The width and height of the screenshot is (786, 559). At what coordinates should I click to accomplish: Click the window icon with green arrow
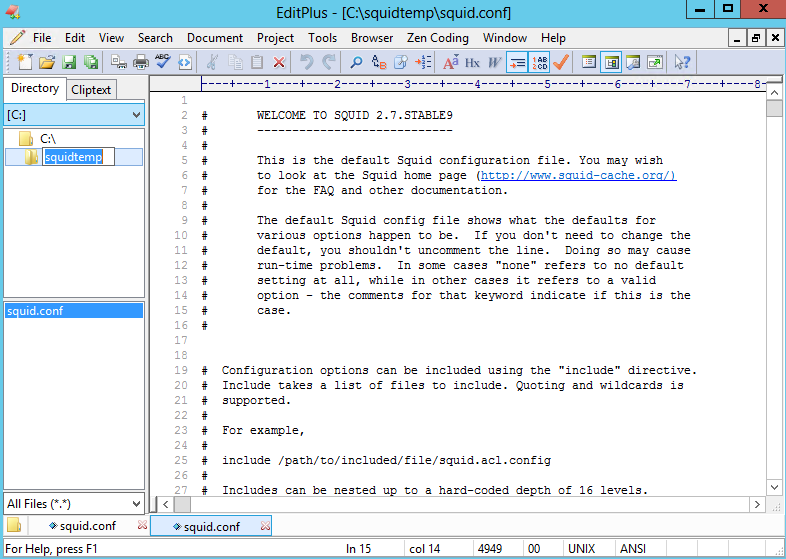(x=655, y=62)
